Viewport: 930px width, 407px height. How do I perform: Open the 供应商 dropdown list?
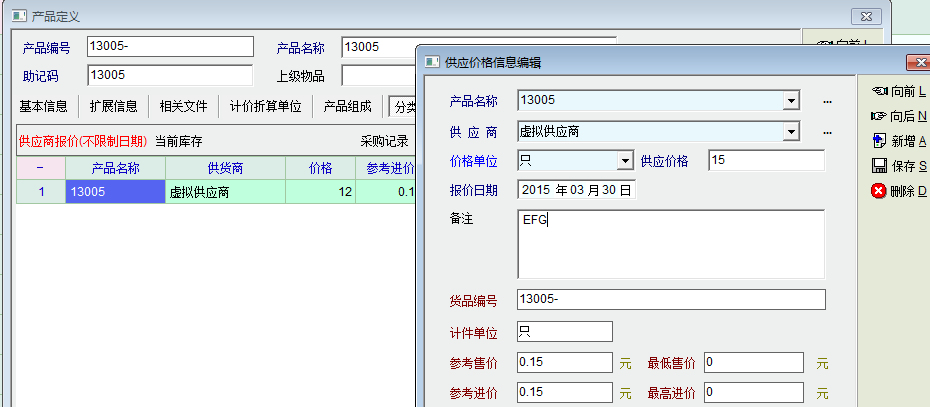pyautogui.click(x=791, y=132)
